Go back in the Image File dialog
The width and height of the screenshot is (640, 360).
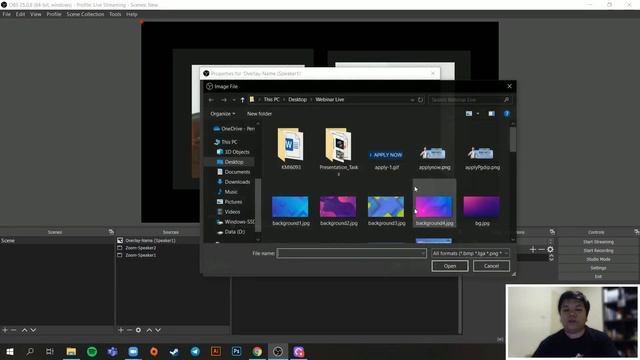211,100
